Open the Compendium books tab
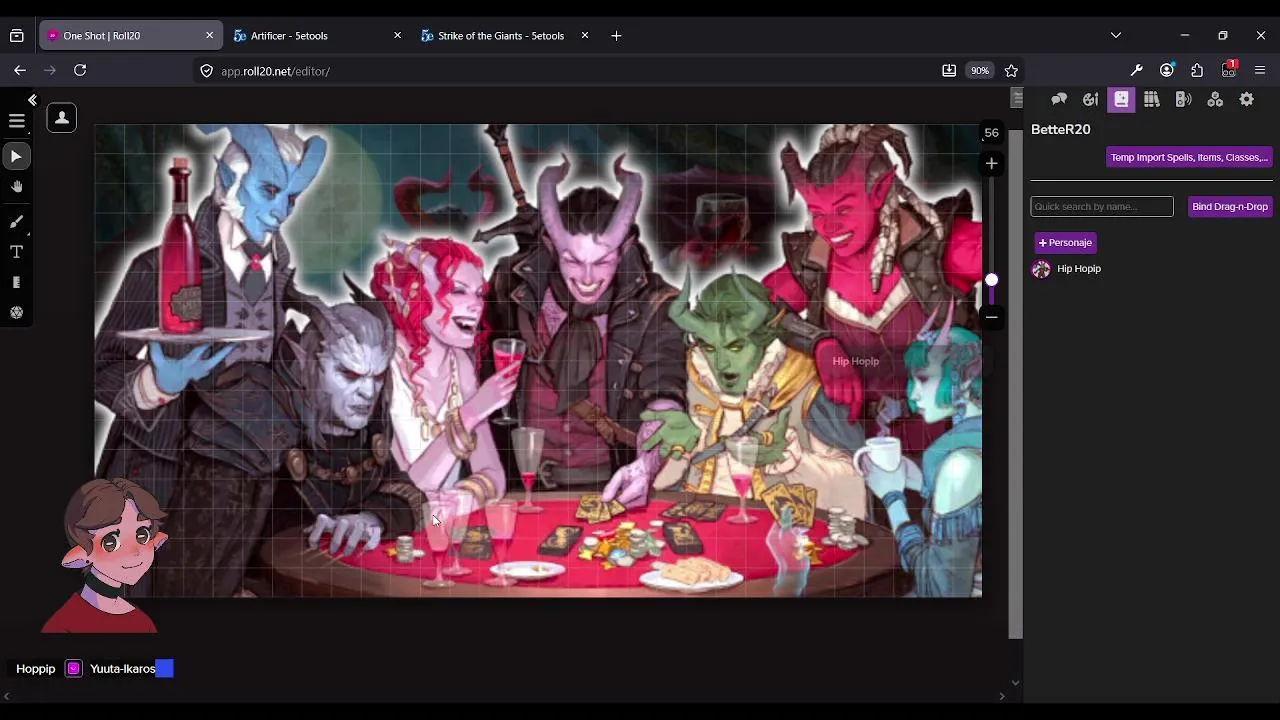 click(x=1152, y=99)
